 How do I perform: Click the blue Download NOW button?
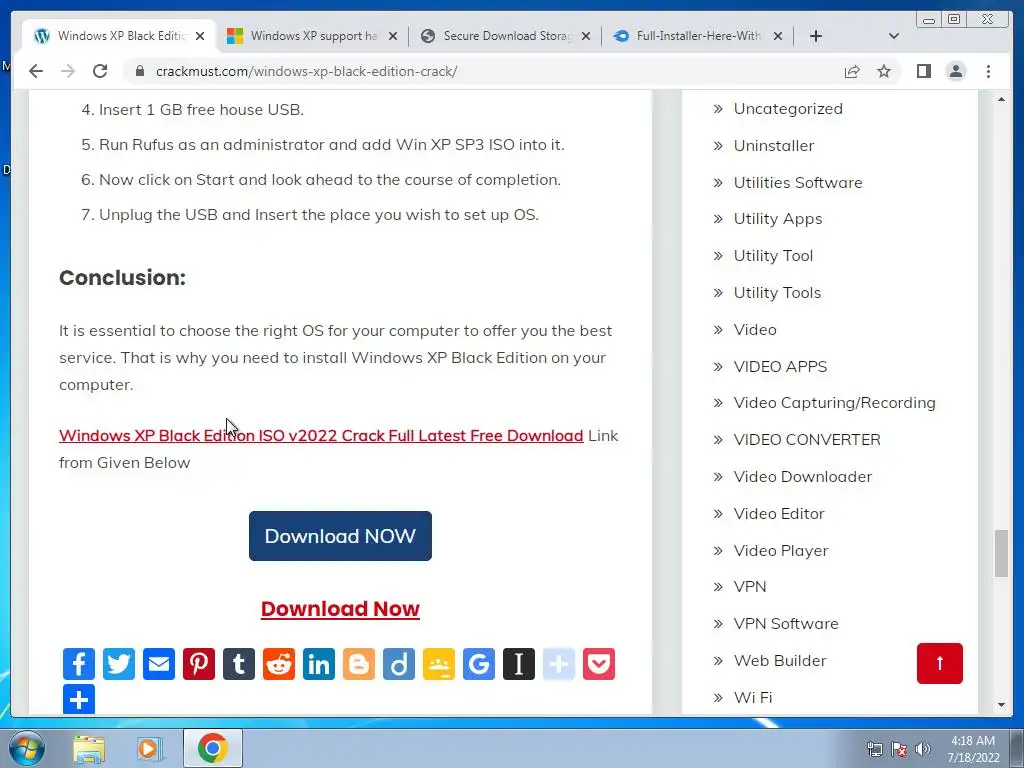(x=340, y=536)
